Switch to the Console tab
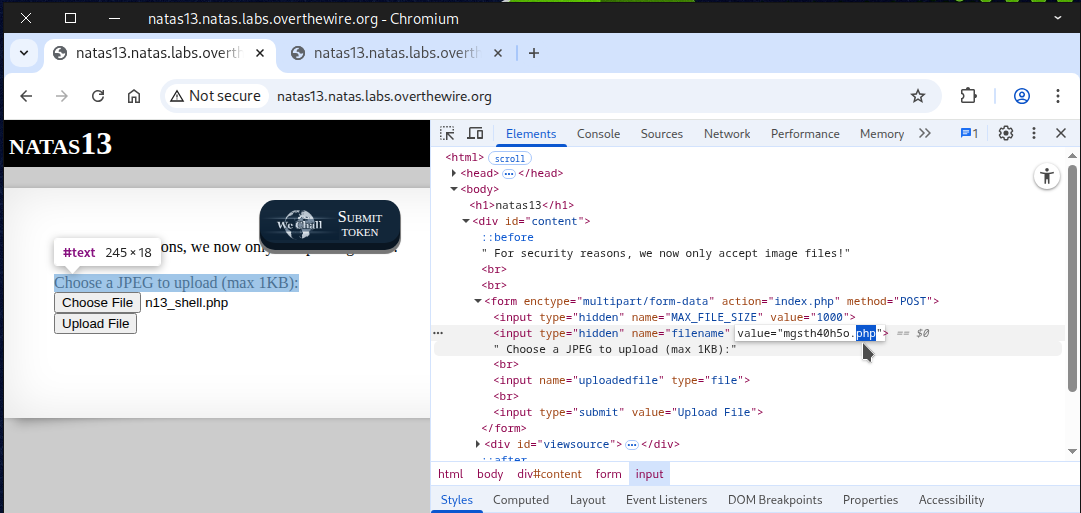The image size is (1081, 513). pos(598,134)
